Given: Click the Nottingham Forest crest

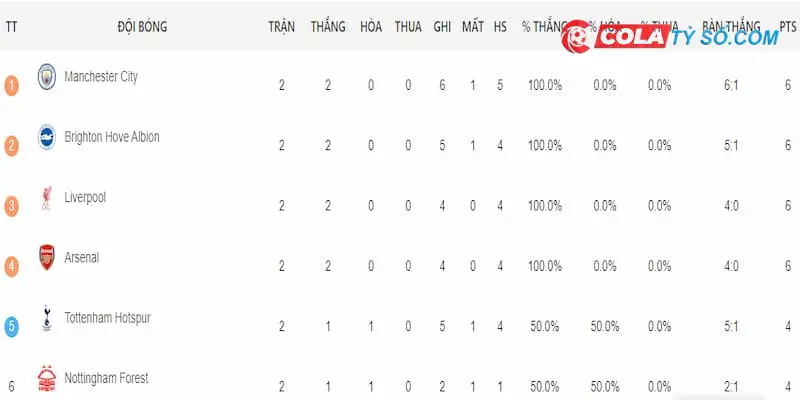Looking at the screenshot, I should (47, 379).
